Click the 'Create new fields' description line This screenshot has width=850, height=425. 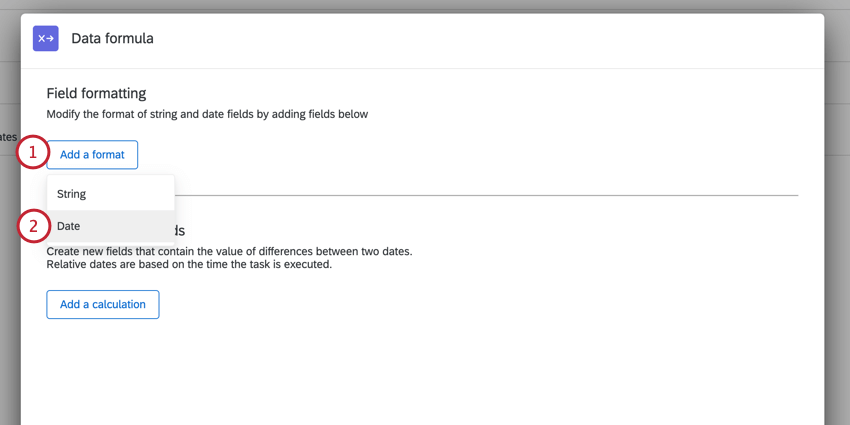coord(229,251)
